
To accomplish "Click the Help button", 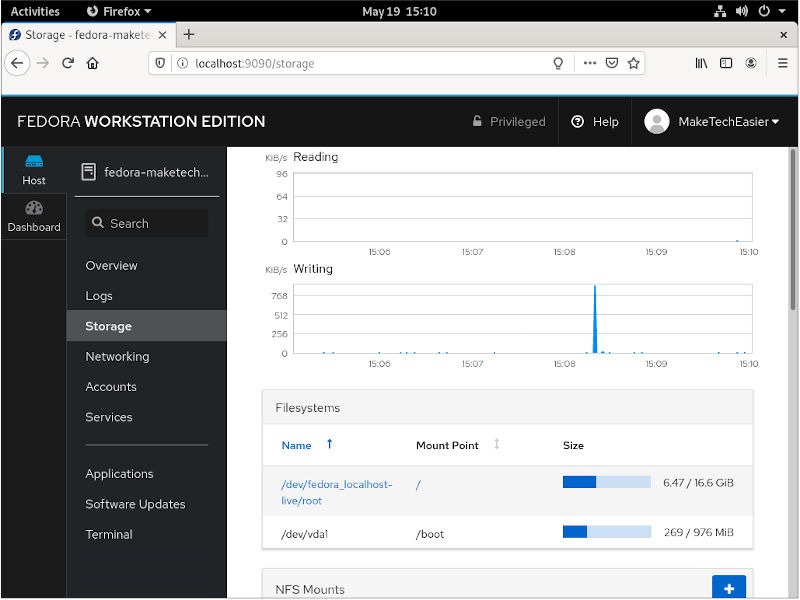I will (x=595, y=122).
